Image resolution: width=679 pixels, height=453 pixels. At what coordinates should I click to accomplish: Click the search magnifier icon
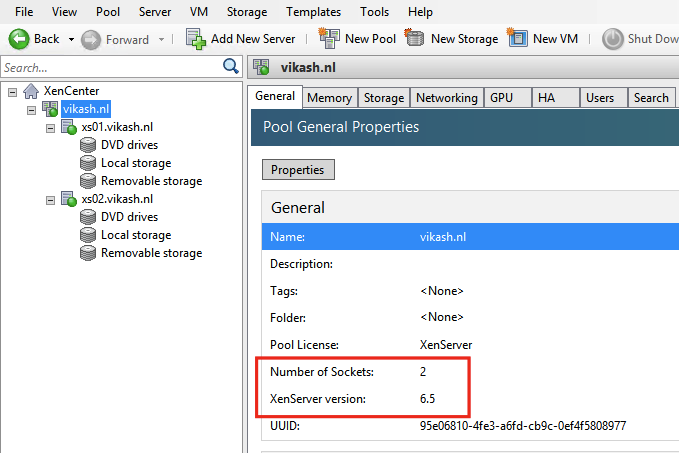click(230, 66)
